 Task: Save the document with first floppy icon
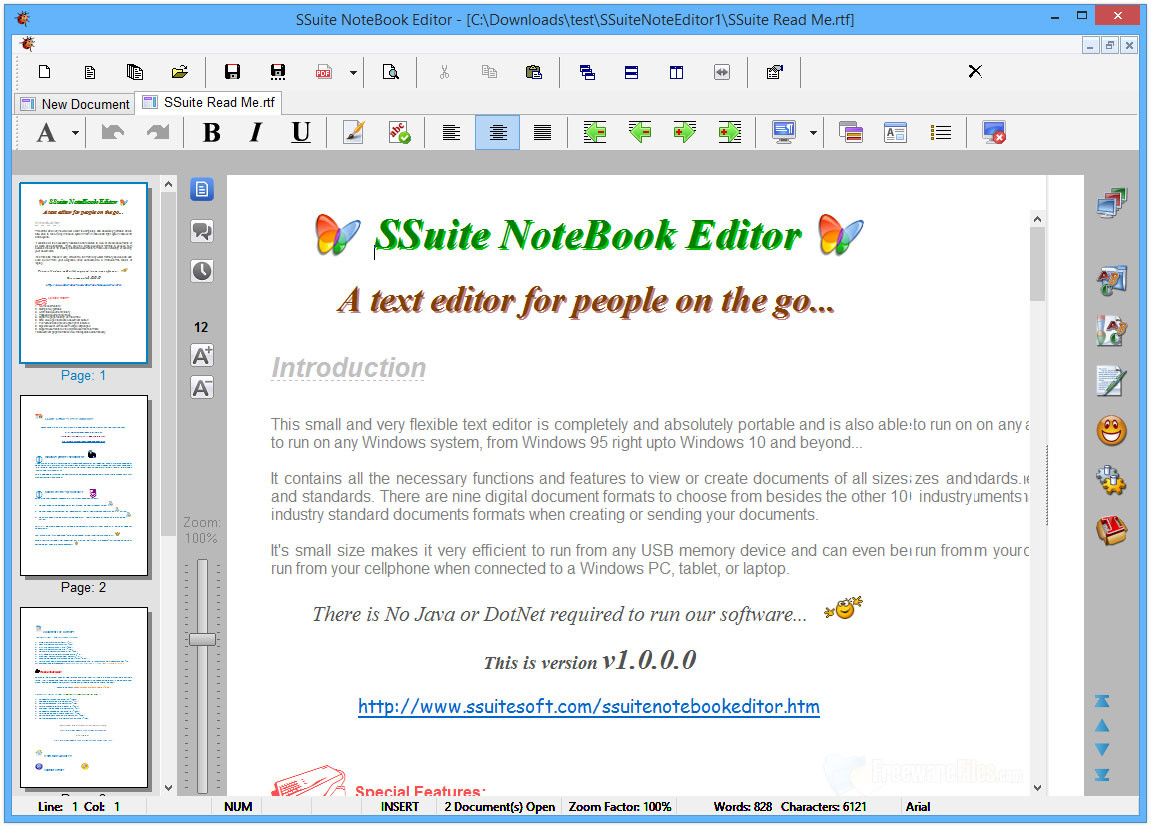[x=233, y=72]
